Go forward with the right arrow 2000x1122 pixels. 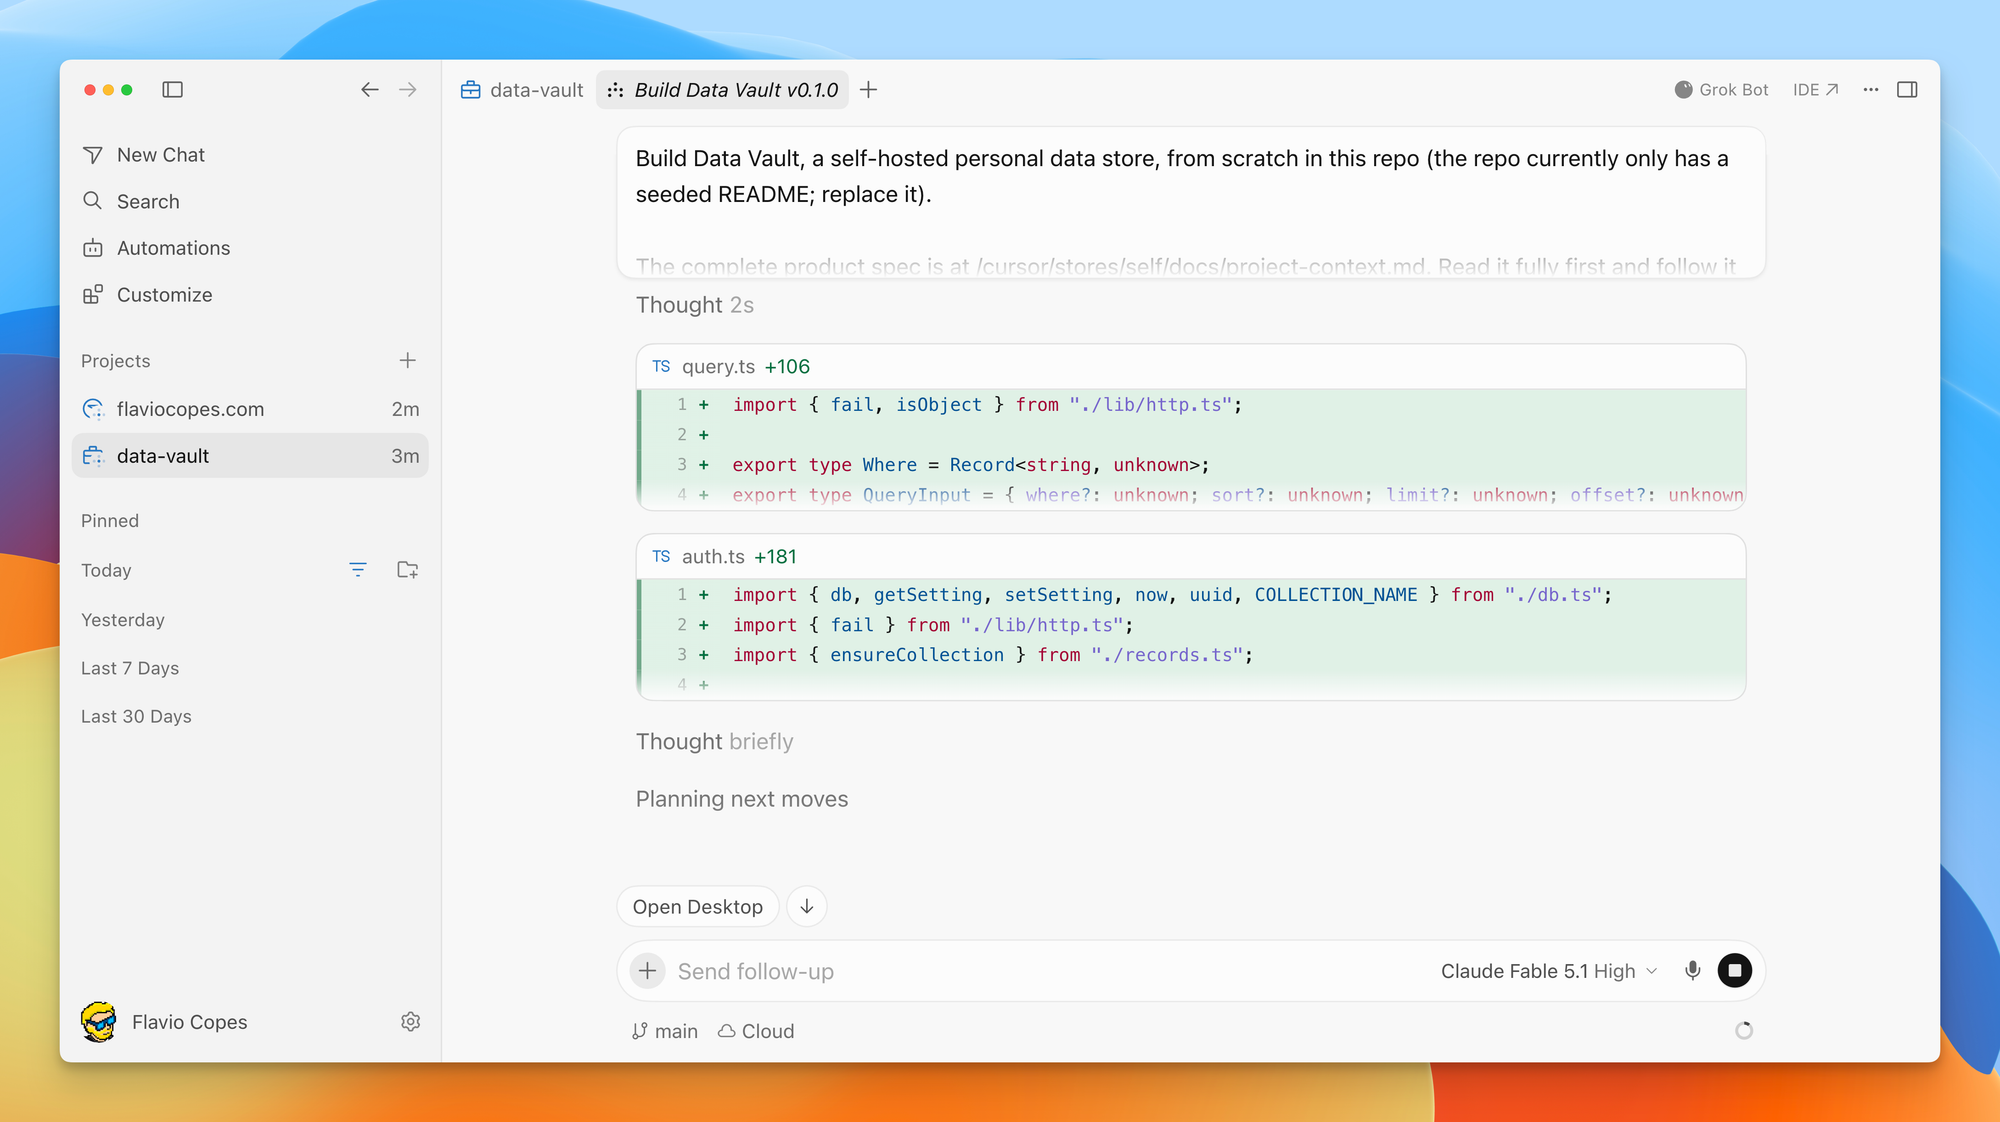[408, 90]
